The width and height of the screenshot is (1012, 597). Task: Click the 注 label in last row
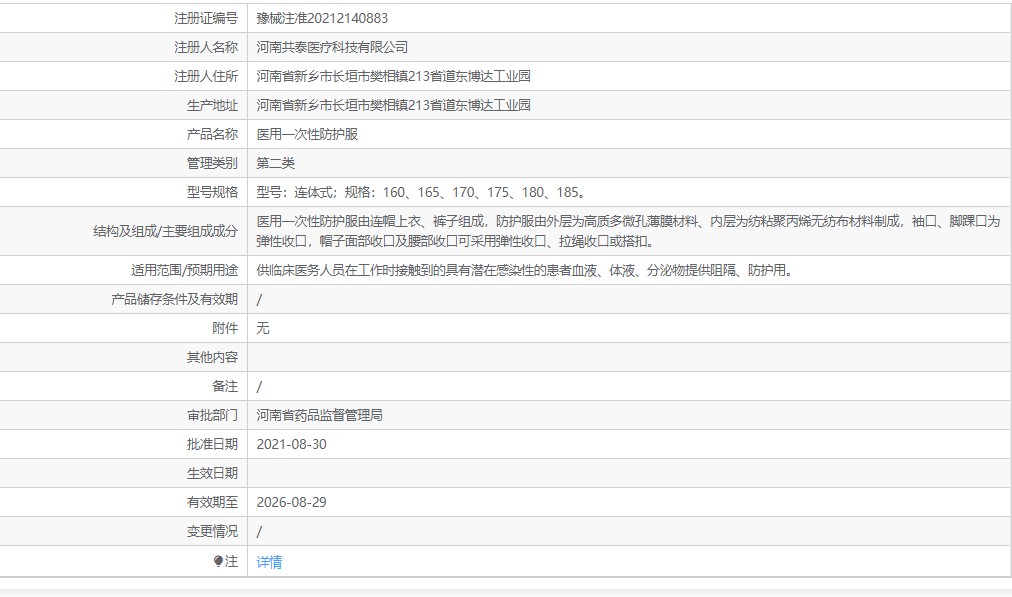[231, 562]
